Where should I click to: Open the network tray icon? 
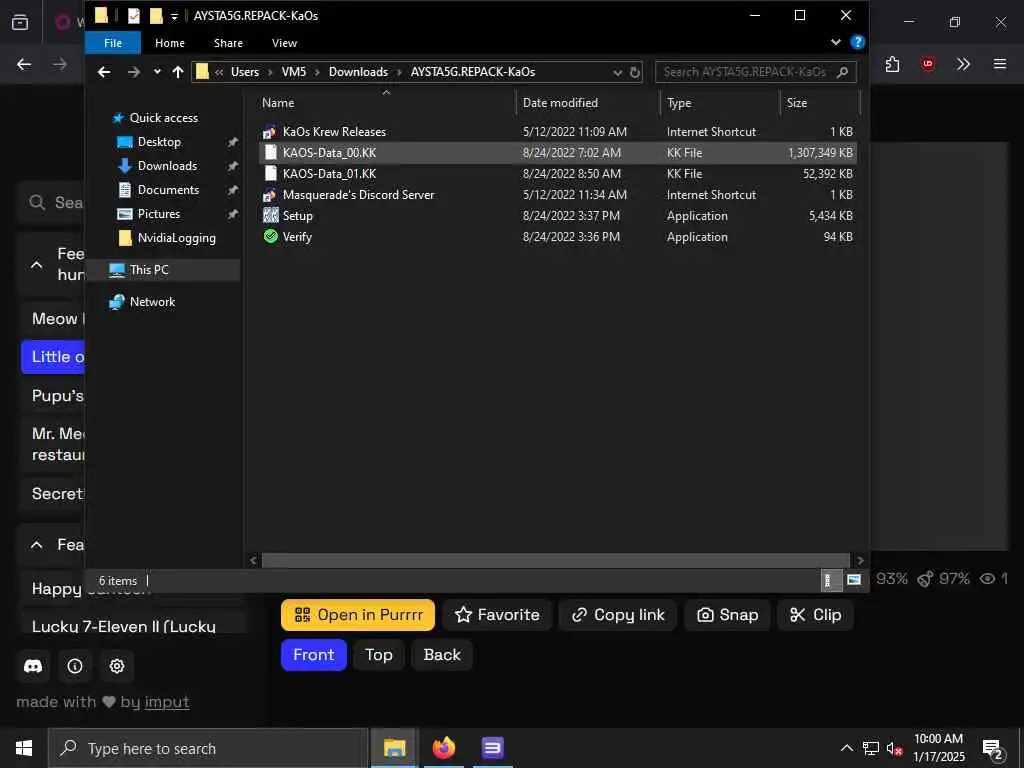tap(871, 749)
